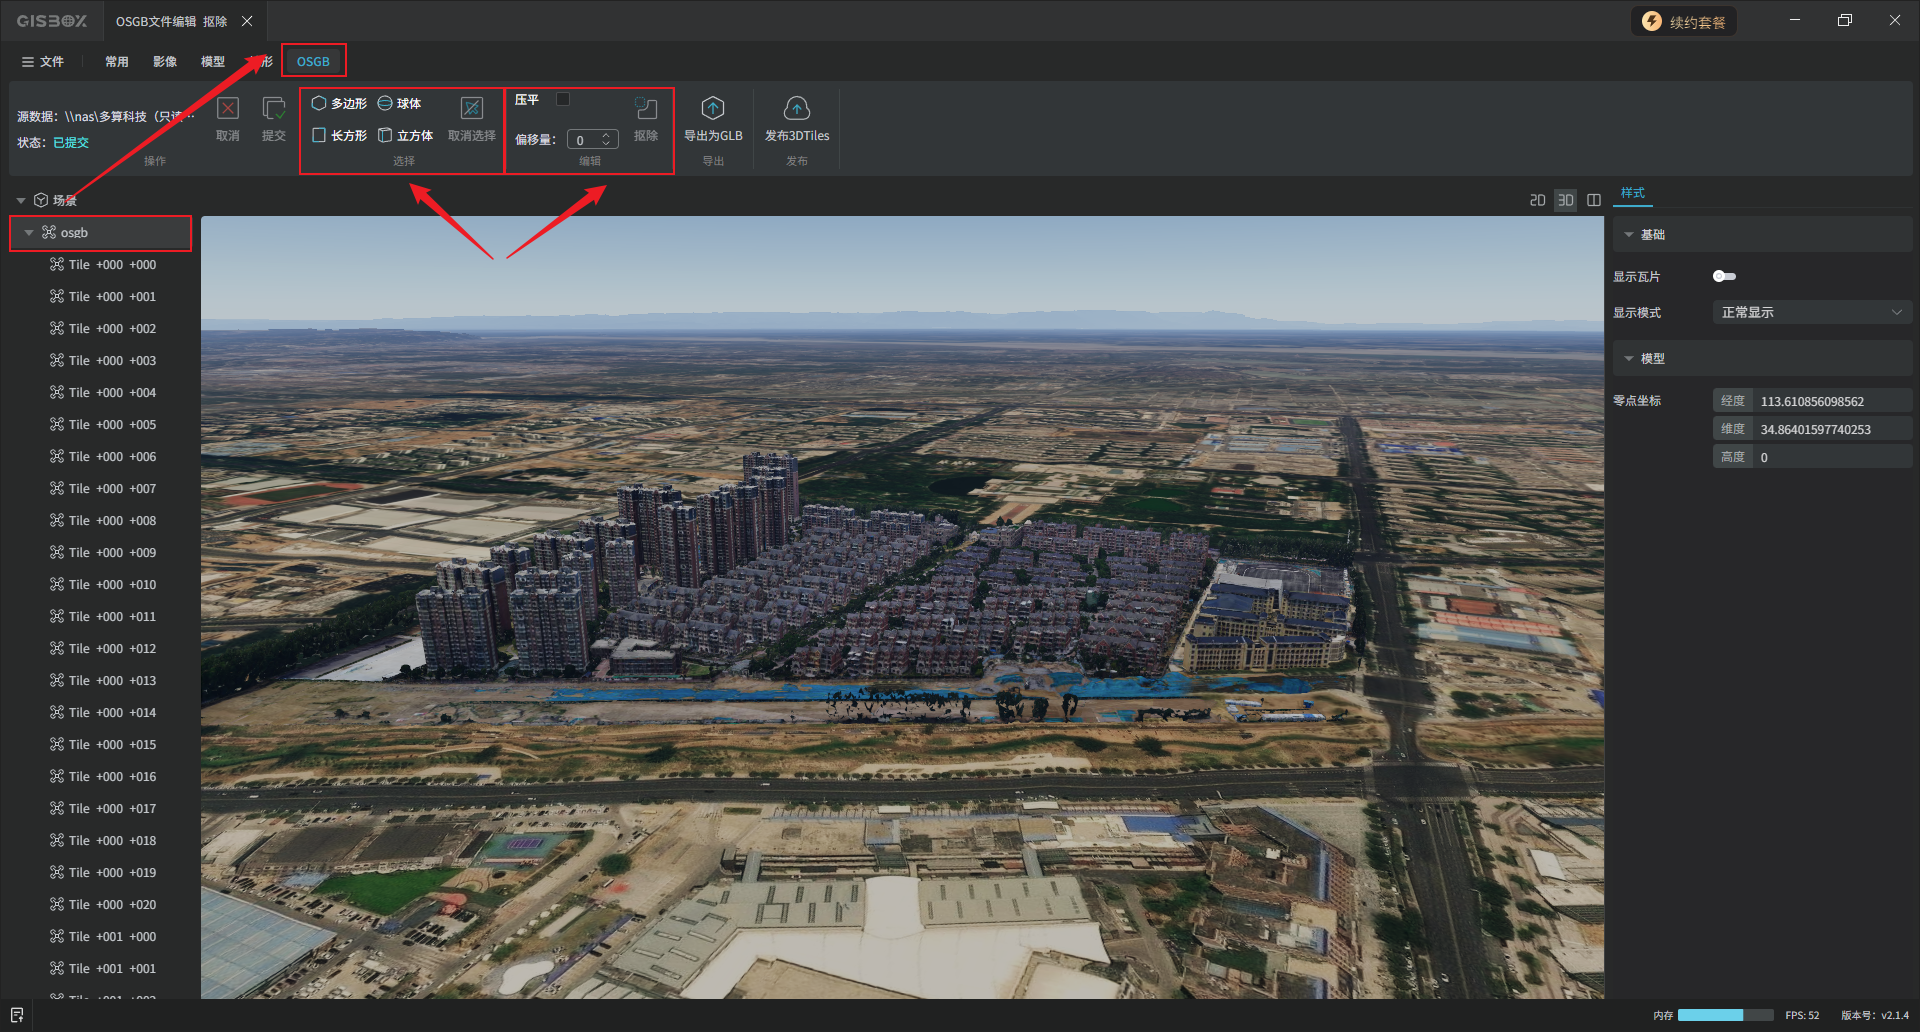
Task: Click the 经度 longitude input field
Action: pyautogui.click(x=1832, y=402)
